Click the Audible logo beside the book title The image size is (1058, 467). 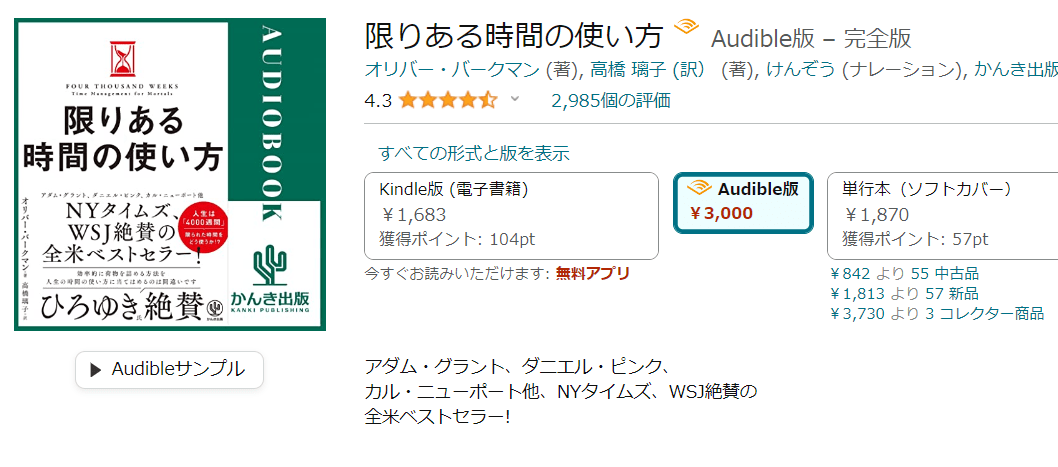click(x=686, y=28)
